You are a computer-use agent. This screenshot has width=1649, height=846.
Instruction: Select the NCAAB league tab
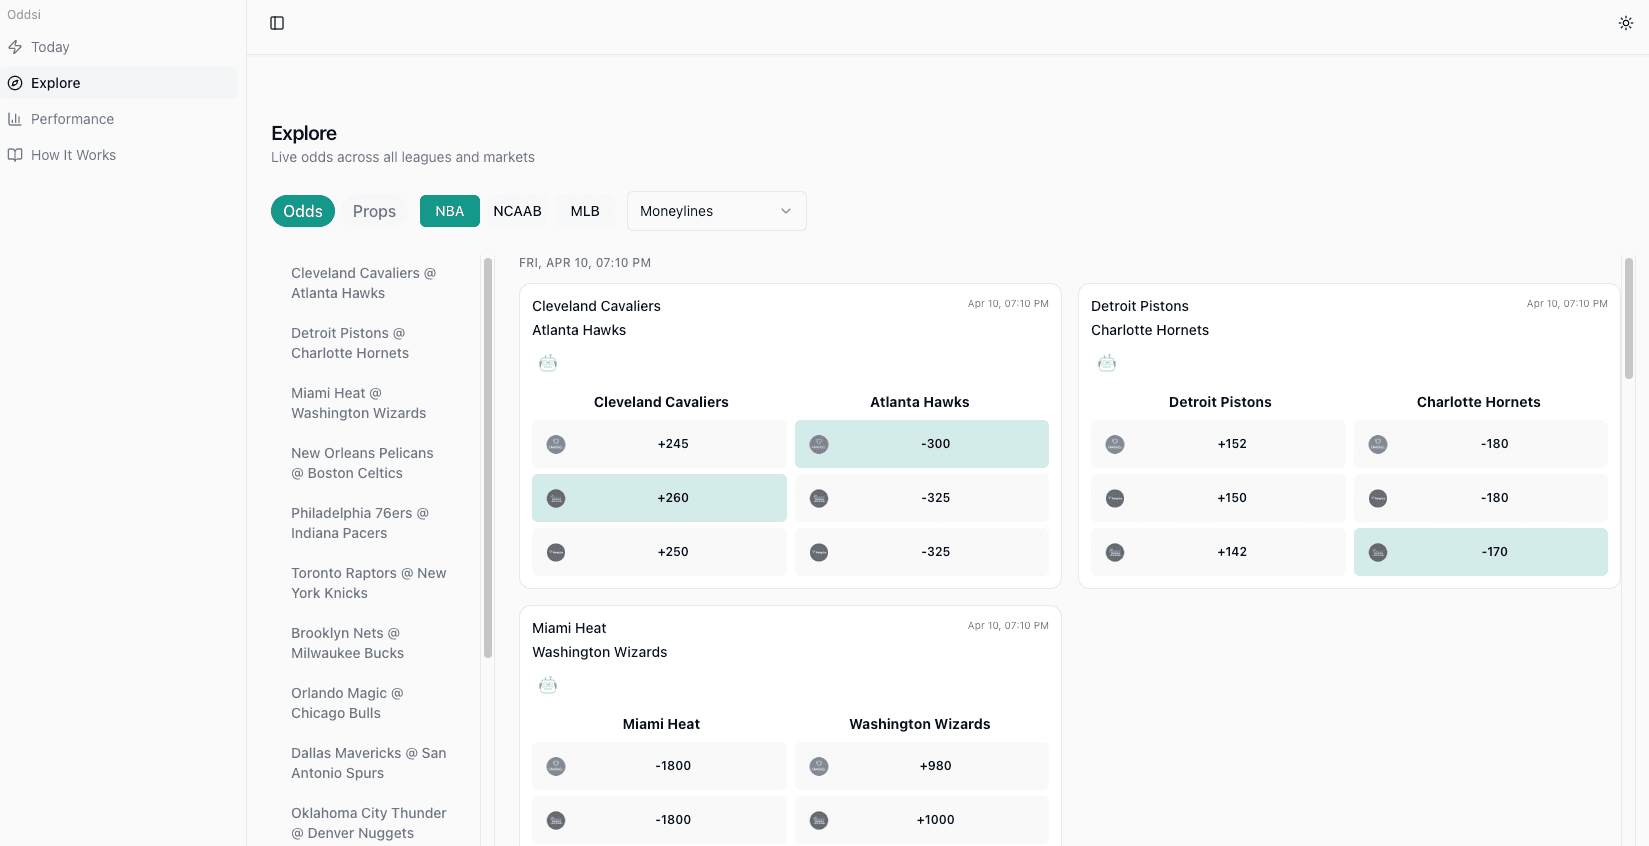517,211
